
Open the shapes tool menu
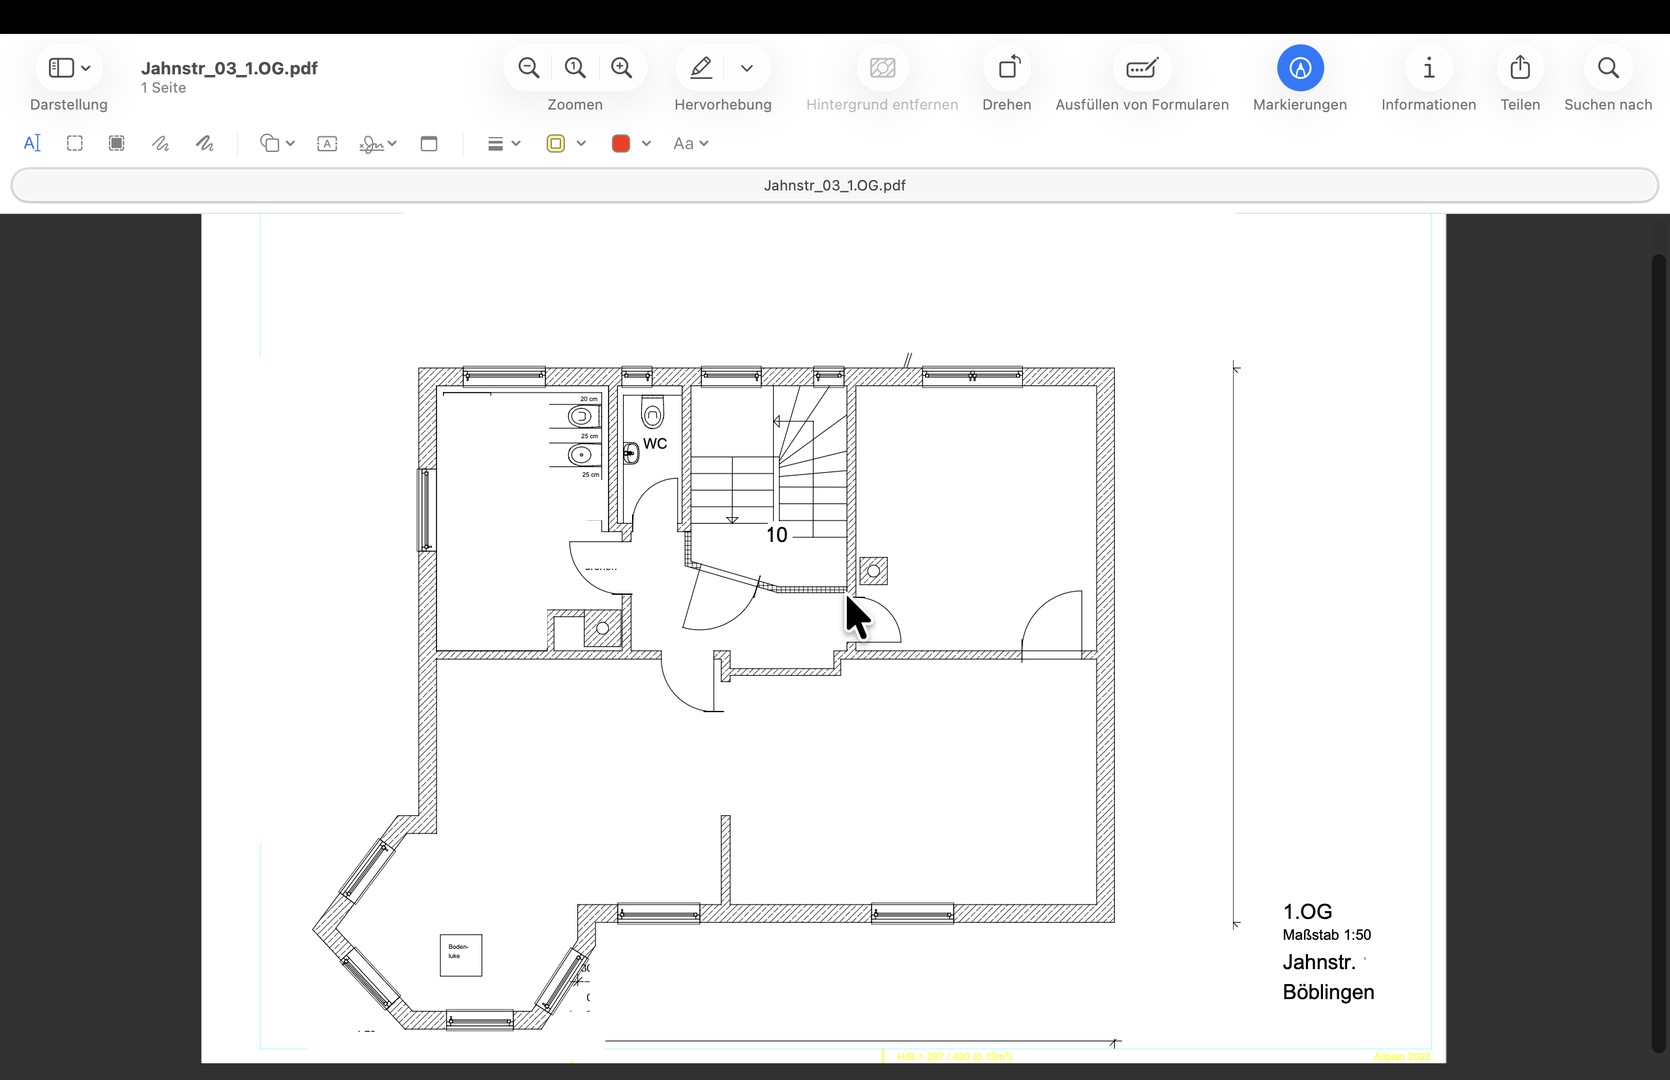[277, 143]
